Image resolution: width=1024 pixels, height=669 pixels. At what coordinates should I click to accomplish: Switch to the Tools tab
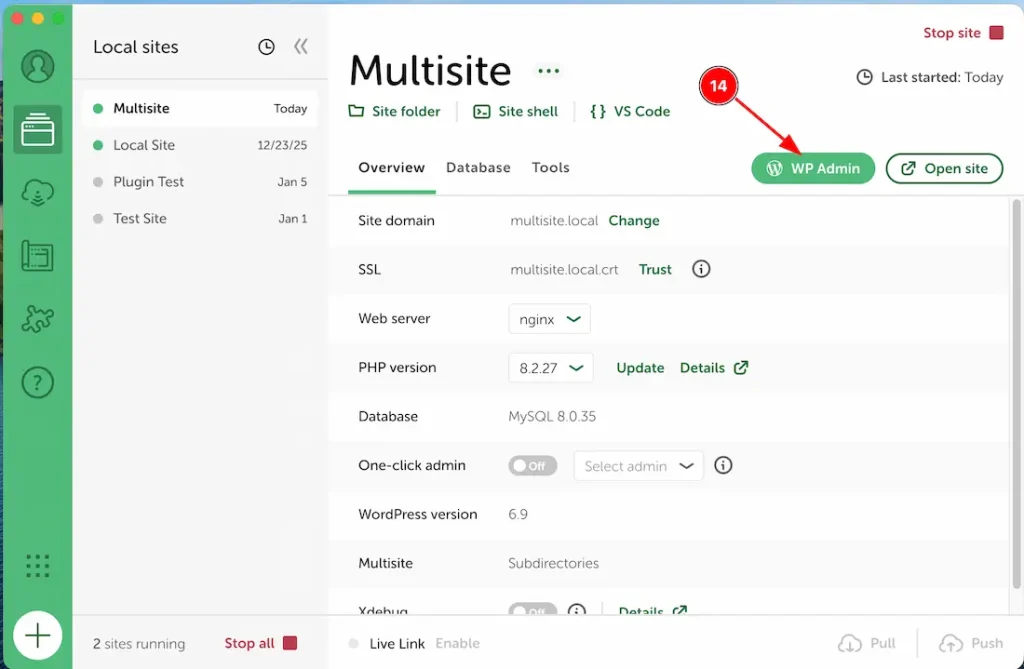[550, 168]
